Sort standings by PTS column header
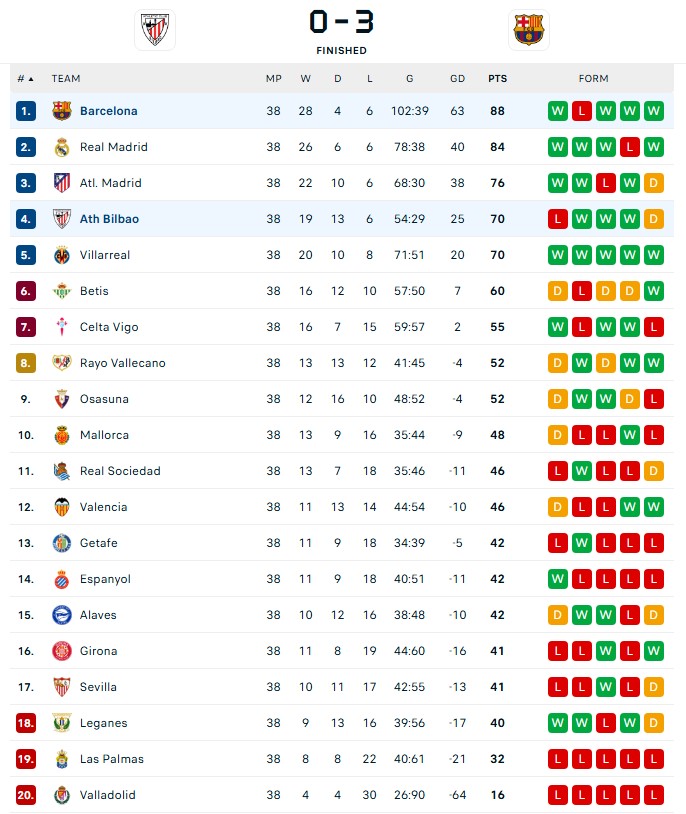Image resolution: width=686 pixels, height=814 pixels. [x=497, y=79]
